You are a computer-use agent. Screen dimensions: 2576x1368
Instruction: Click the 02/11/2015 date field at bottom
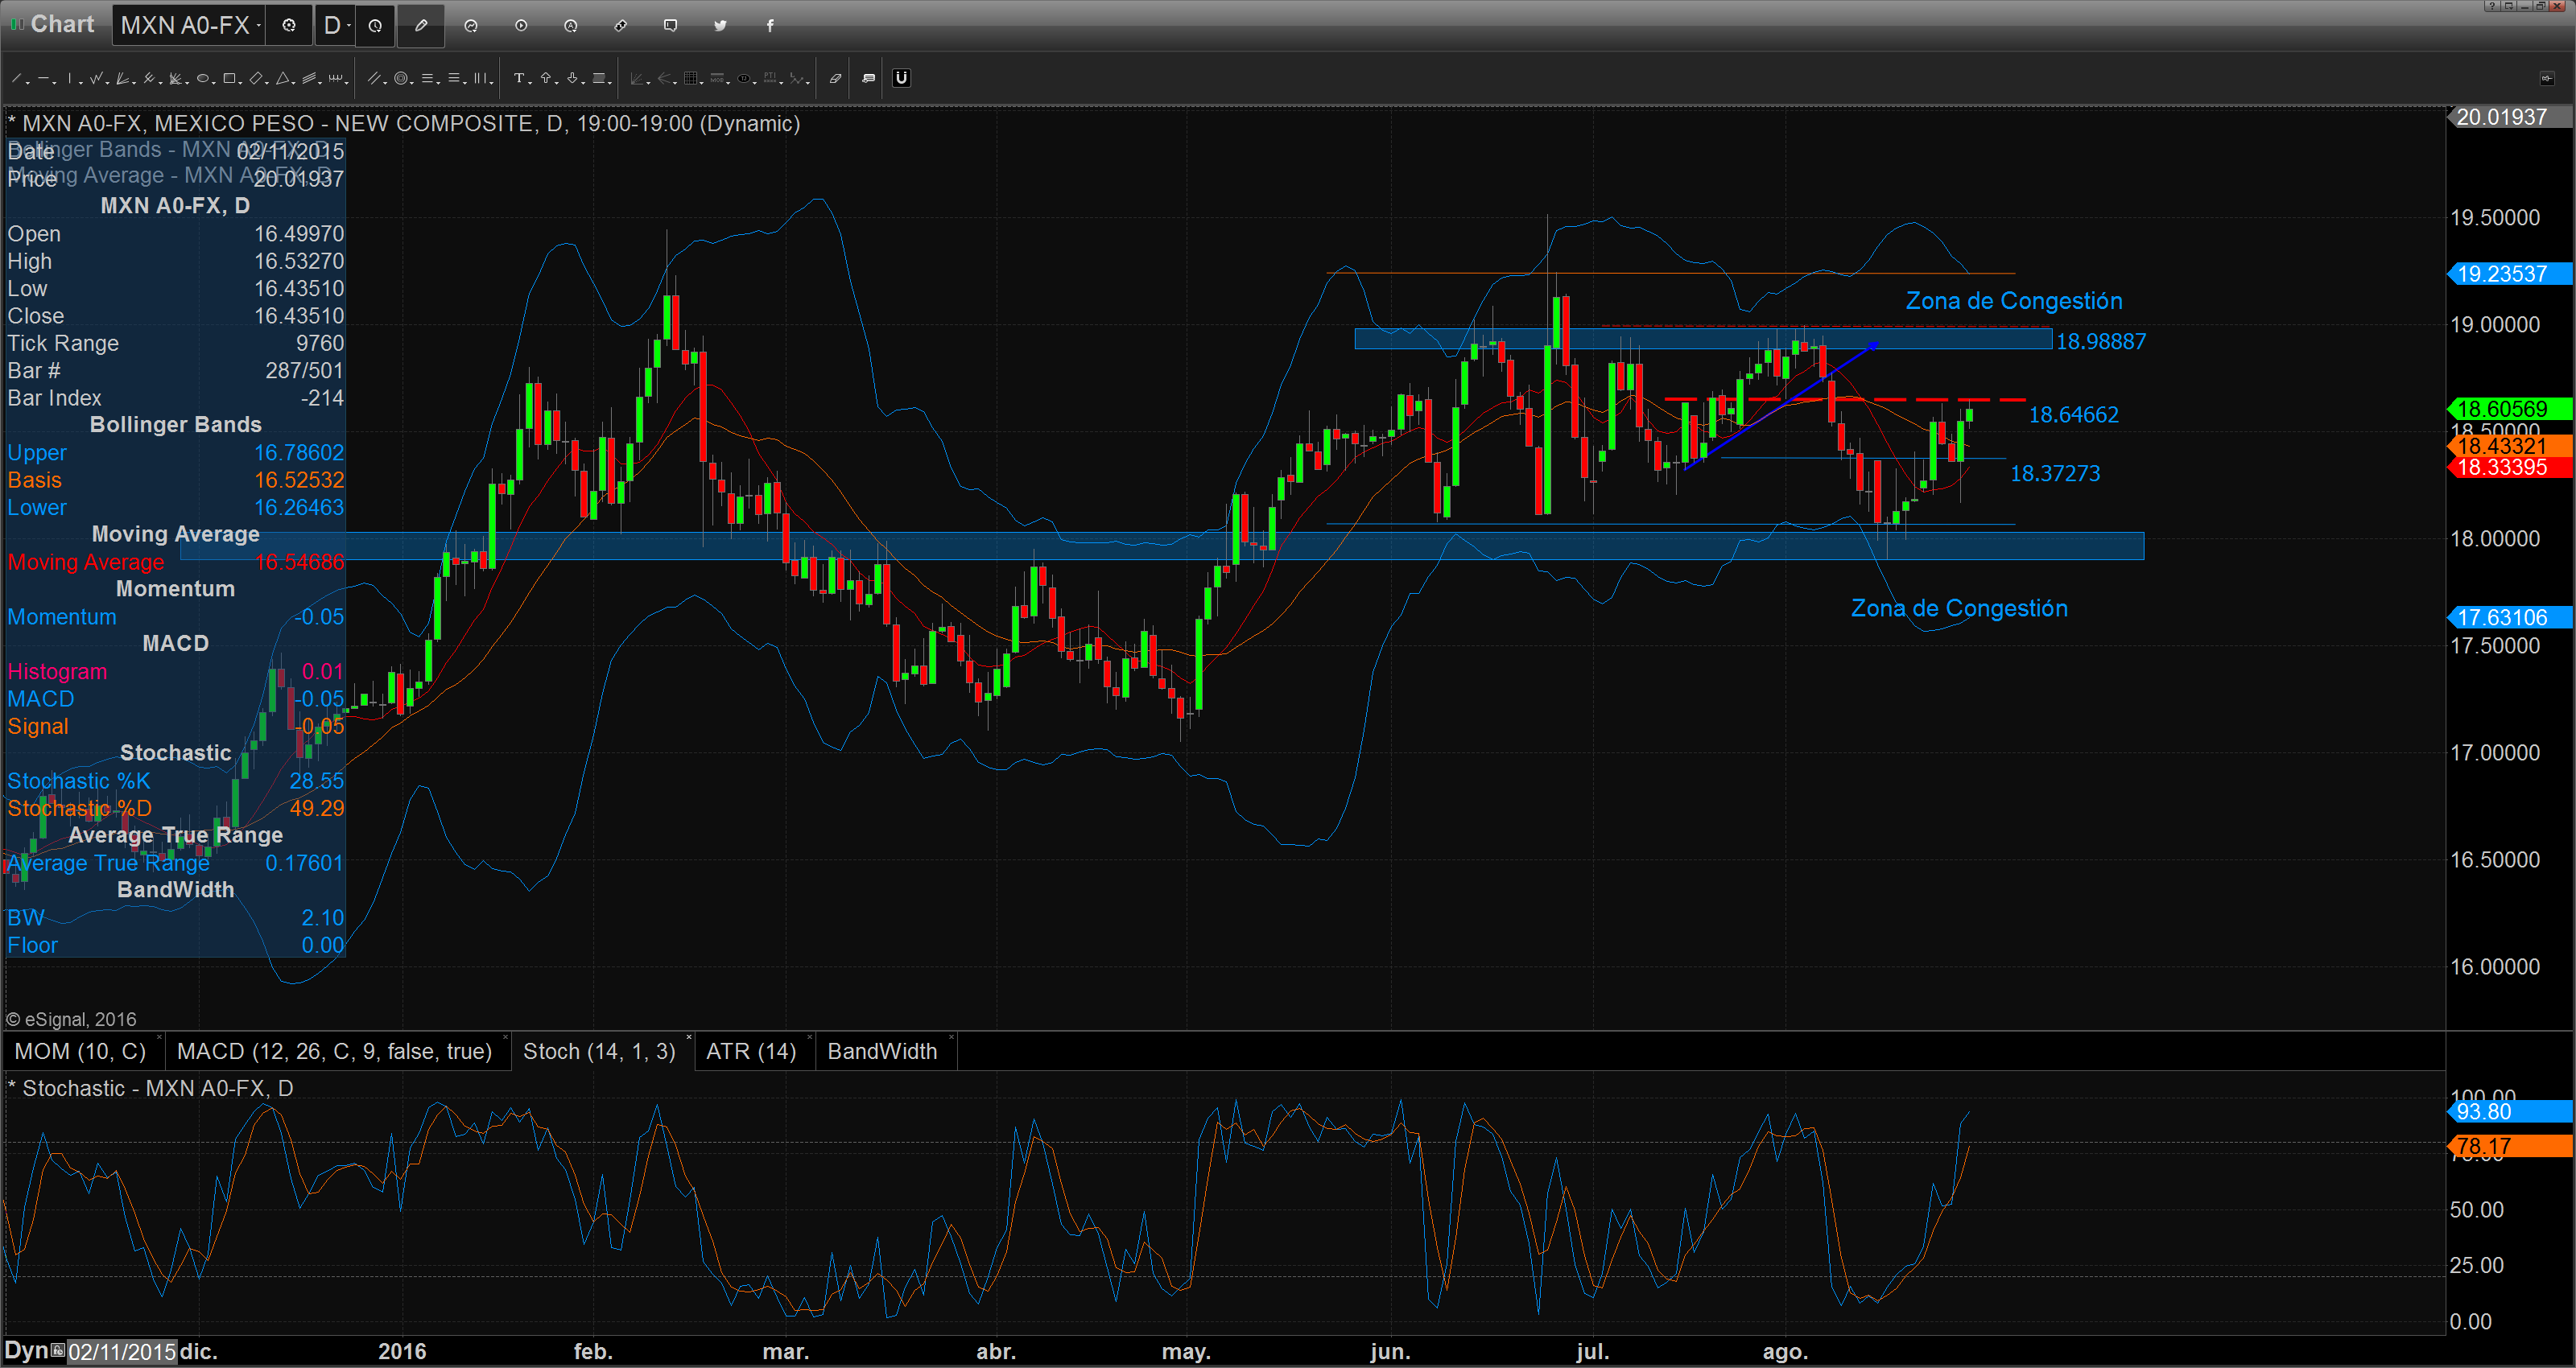click(122, 1352)
